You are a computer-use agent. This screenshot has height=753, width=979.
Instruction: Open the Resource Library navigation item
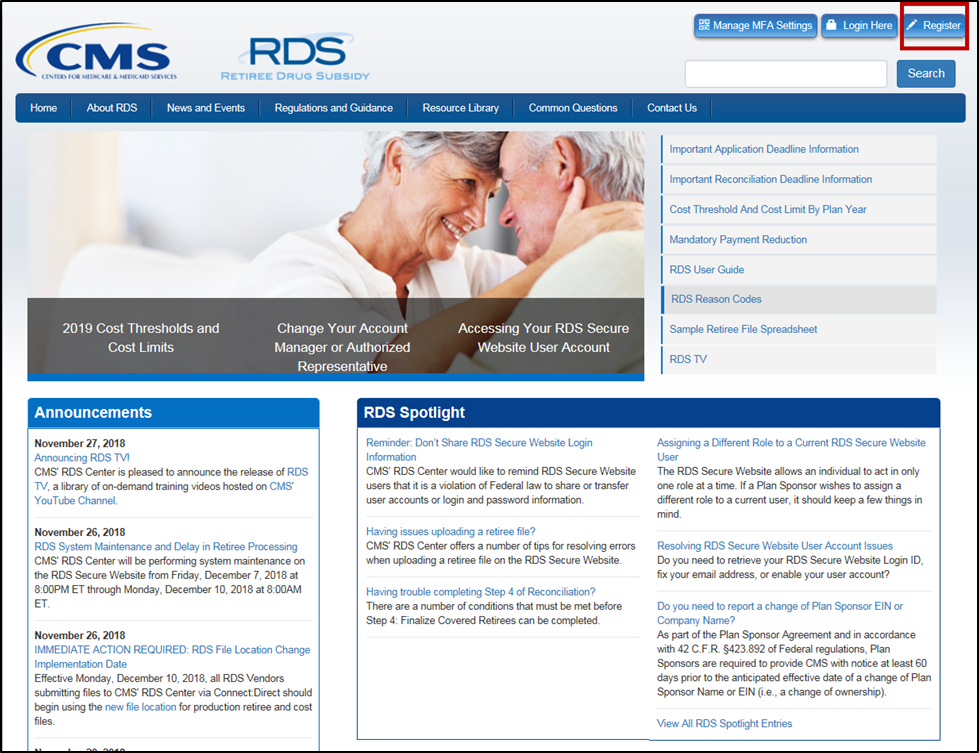tap(460, 107)
